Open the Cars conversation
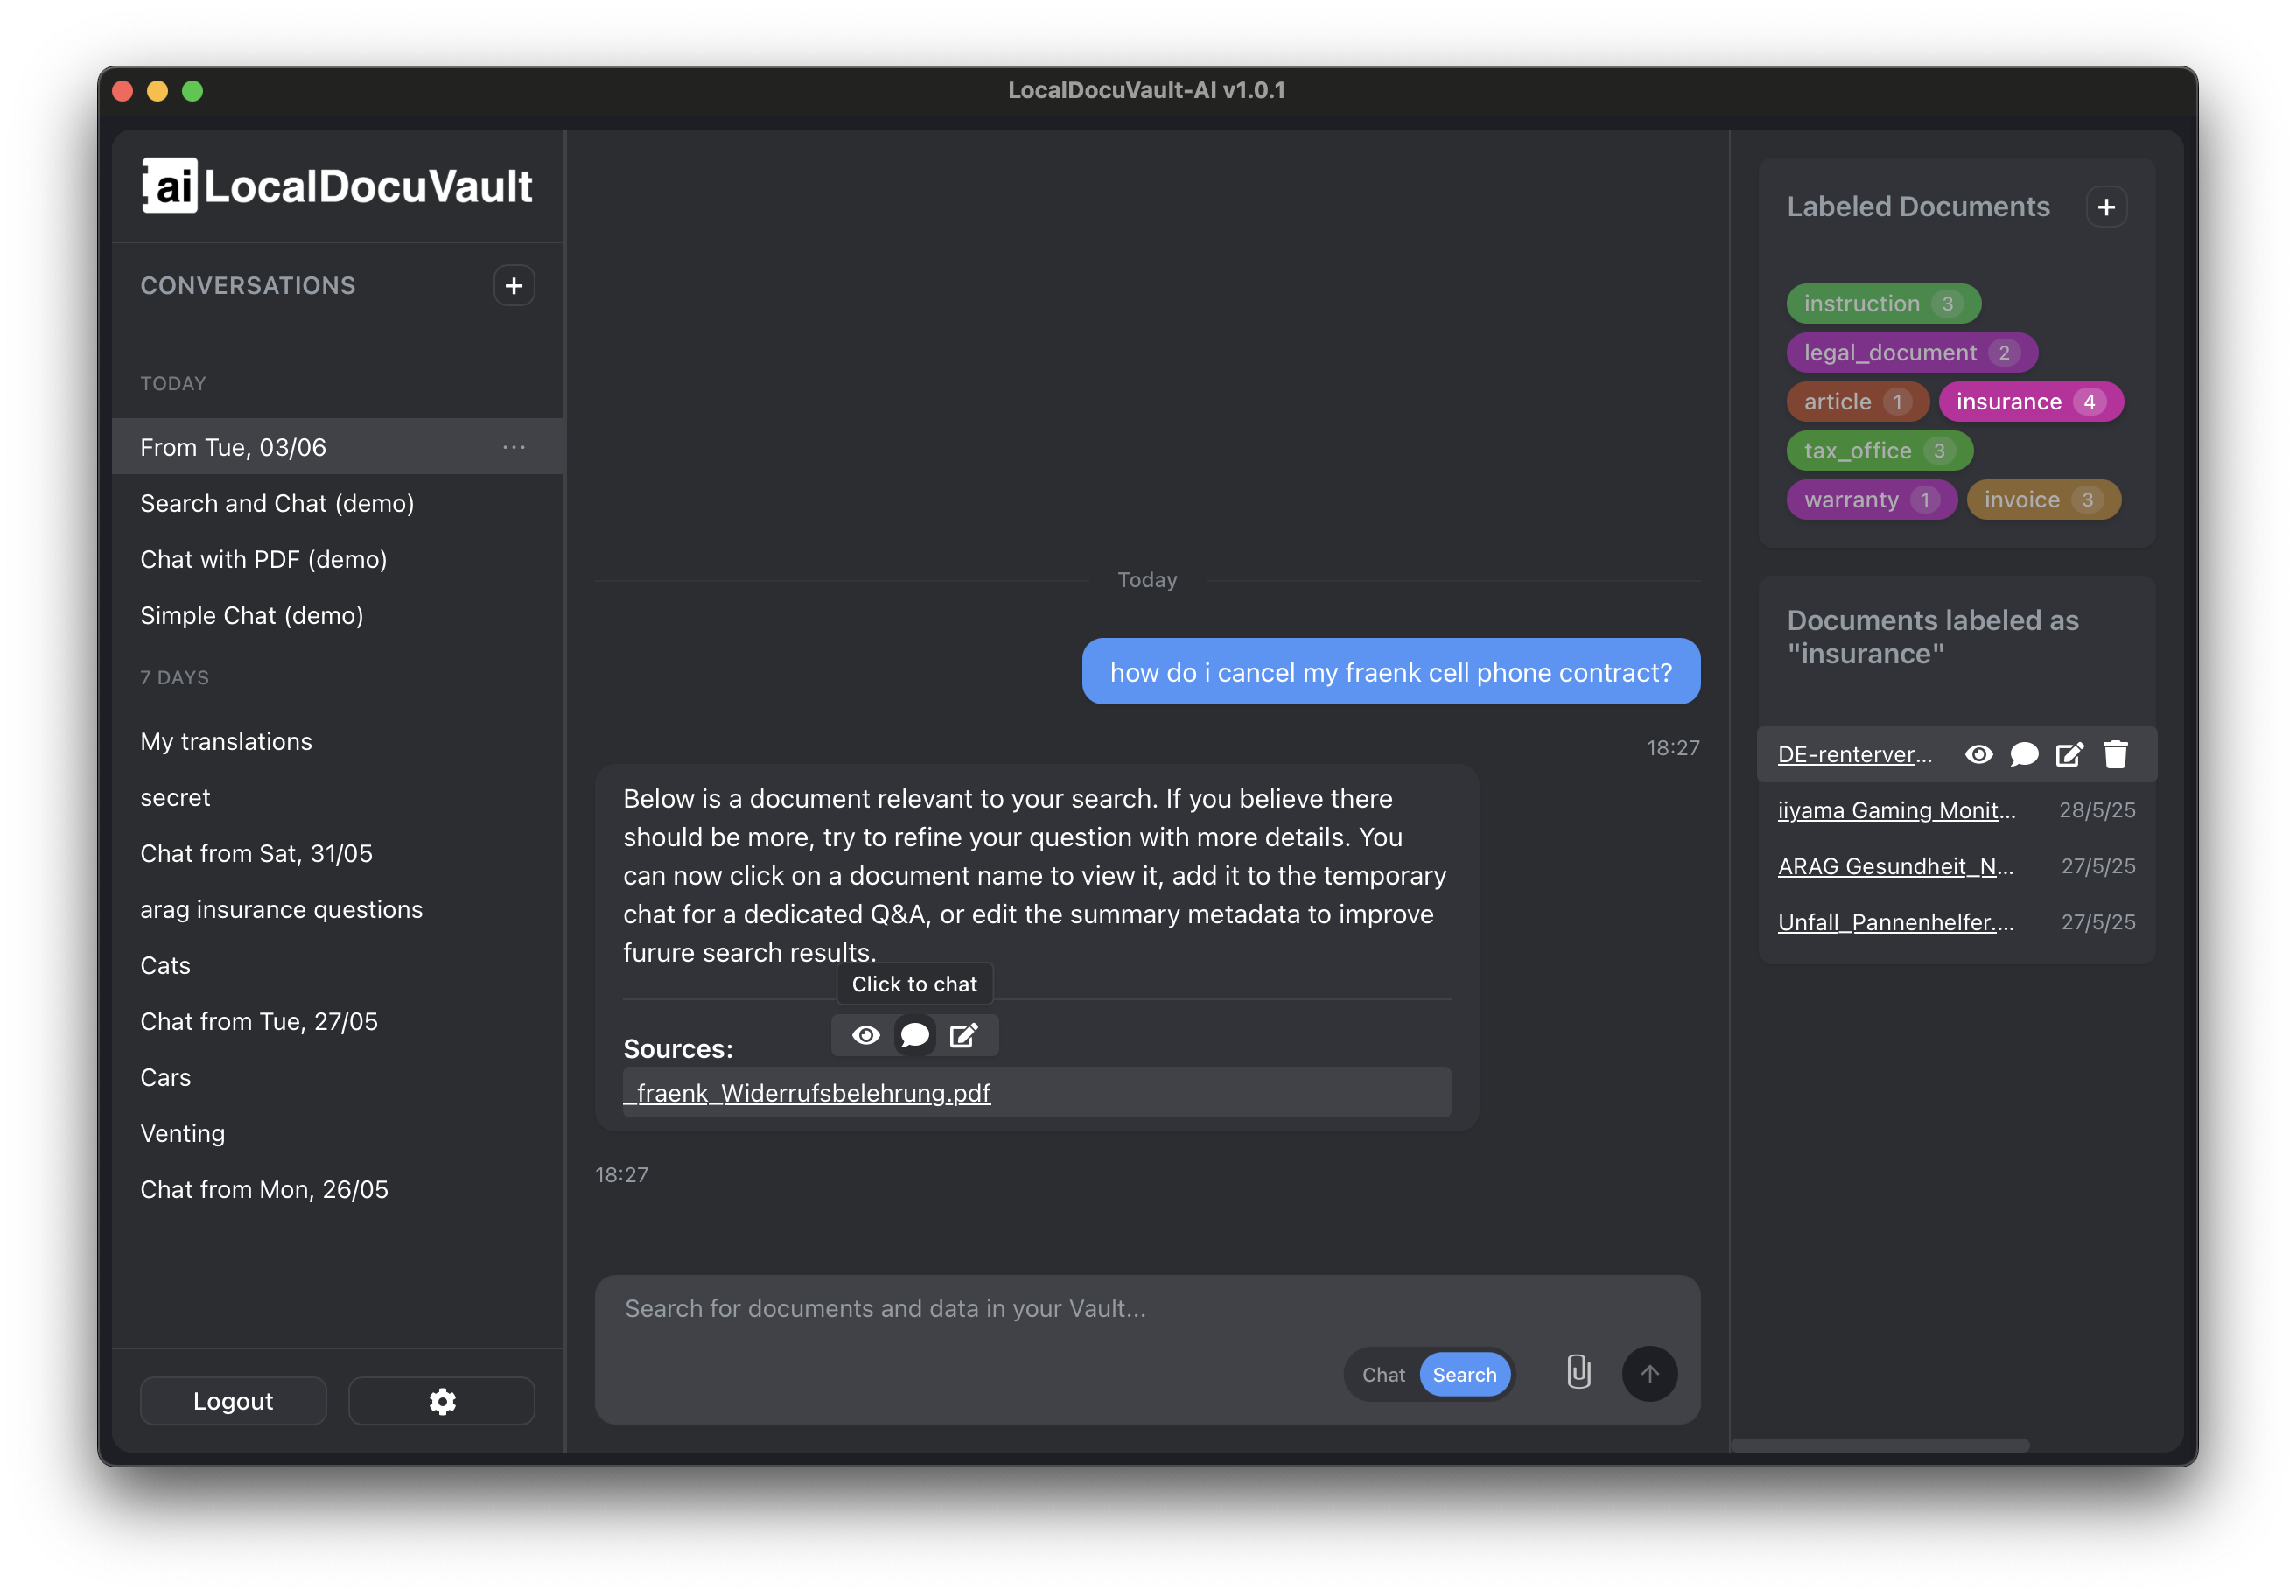The height and width of the screenshot is (1596, 2296). (338, 1077)
